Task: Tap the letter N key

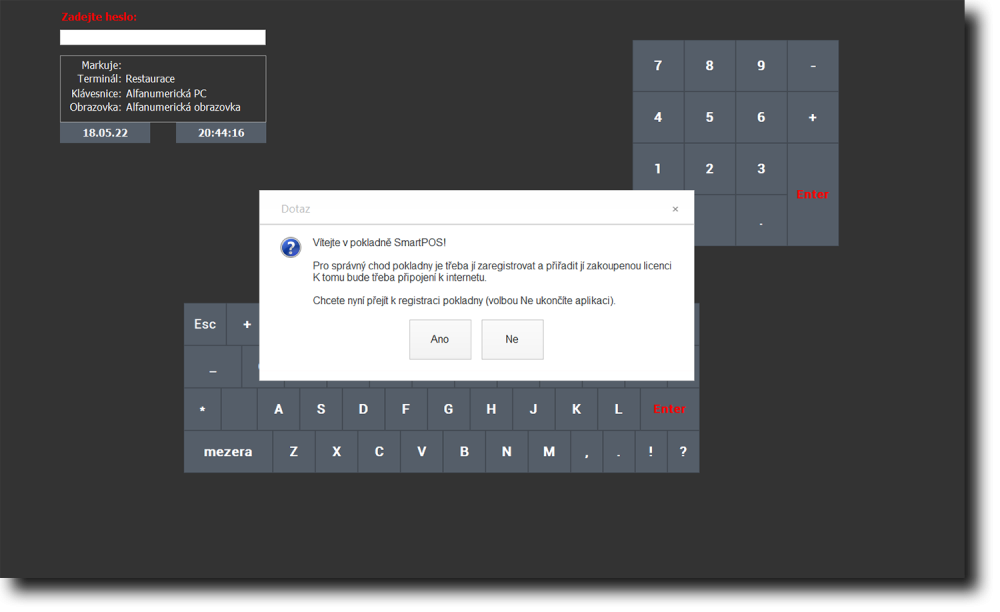Action: tap(506, 452)
